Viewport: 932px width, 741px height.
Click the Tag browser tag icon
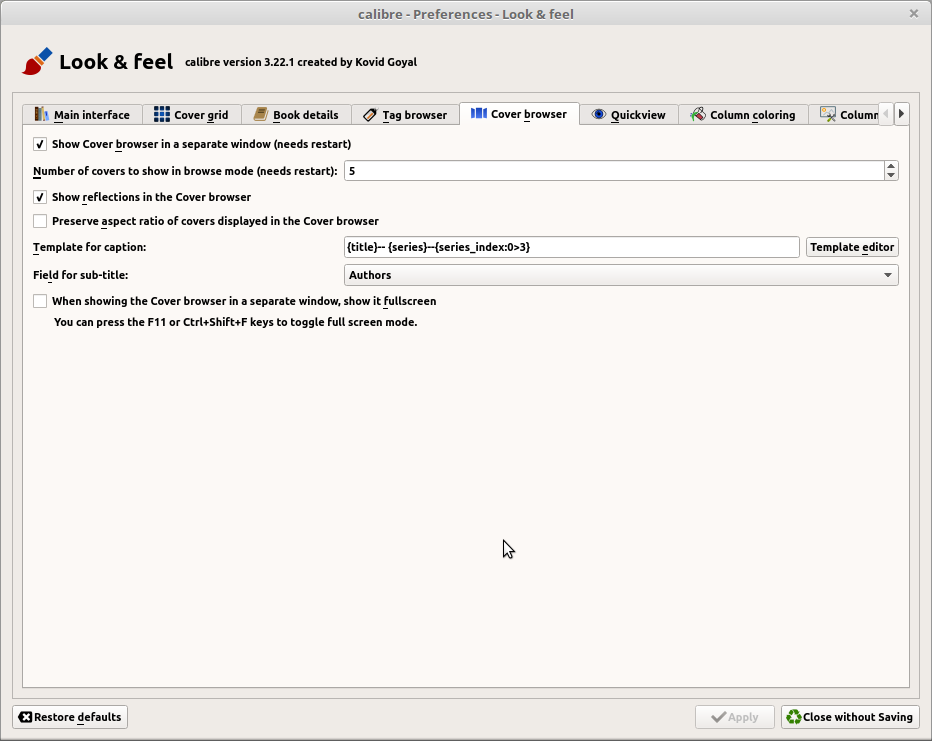370,115
